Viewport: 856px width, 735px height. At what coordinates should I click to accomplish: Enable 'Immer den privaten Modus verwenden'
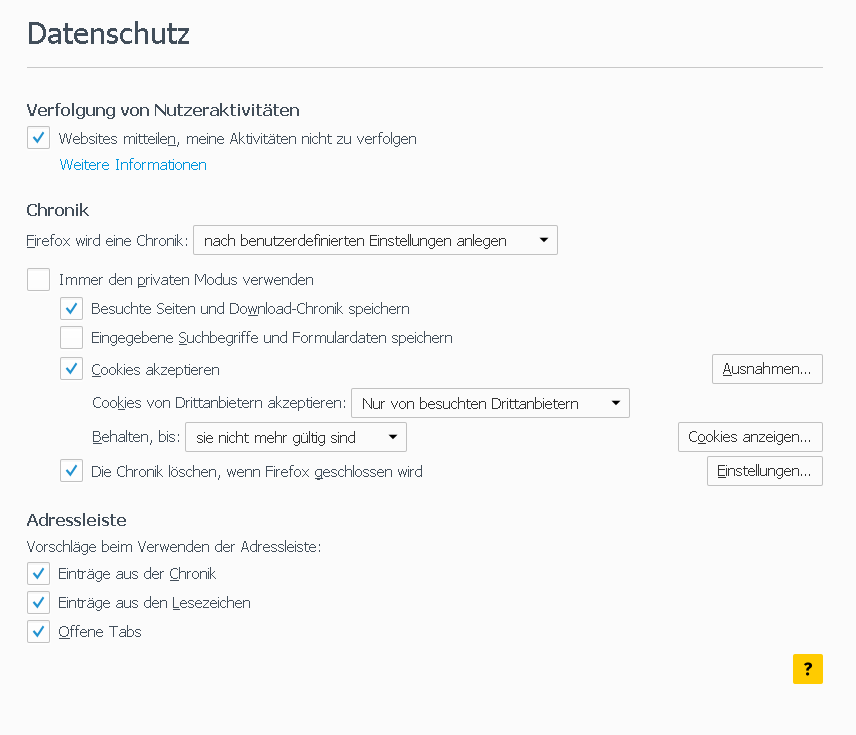(x=39, y=279)
